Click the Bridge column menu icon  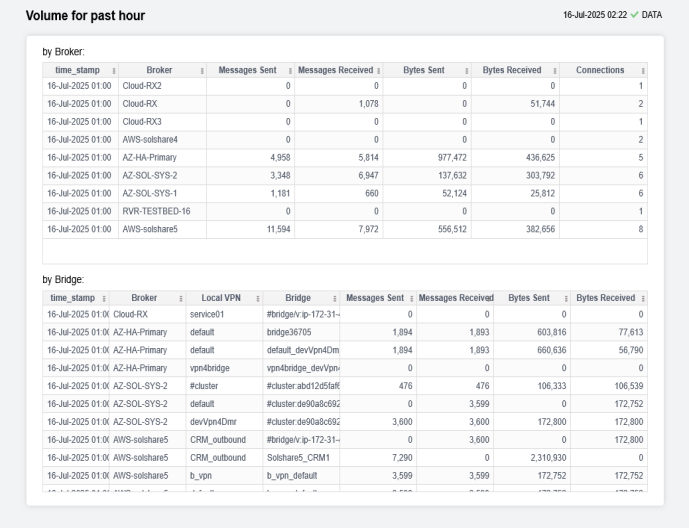pyautogui.click(x=333, y=298)
